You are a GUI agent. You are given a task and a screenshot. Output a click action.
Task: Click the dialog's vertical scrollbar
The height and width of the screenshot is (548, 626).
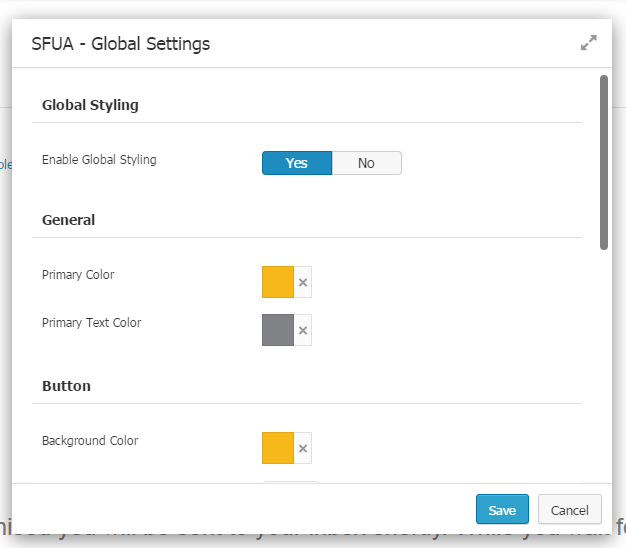(x=604, y=160)
